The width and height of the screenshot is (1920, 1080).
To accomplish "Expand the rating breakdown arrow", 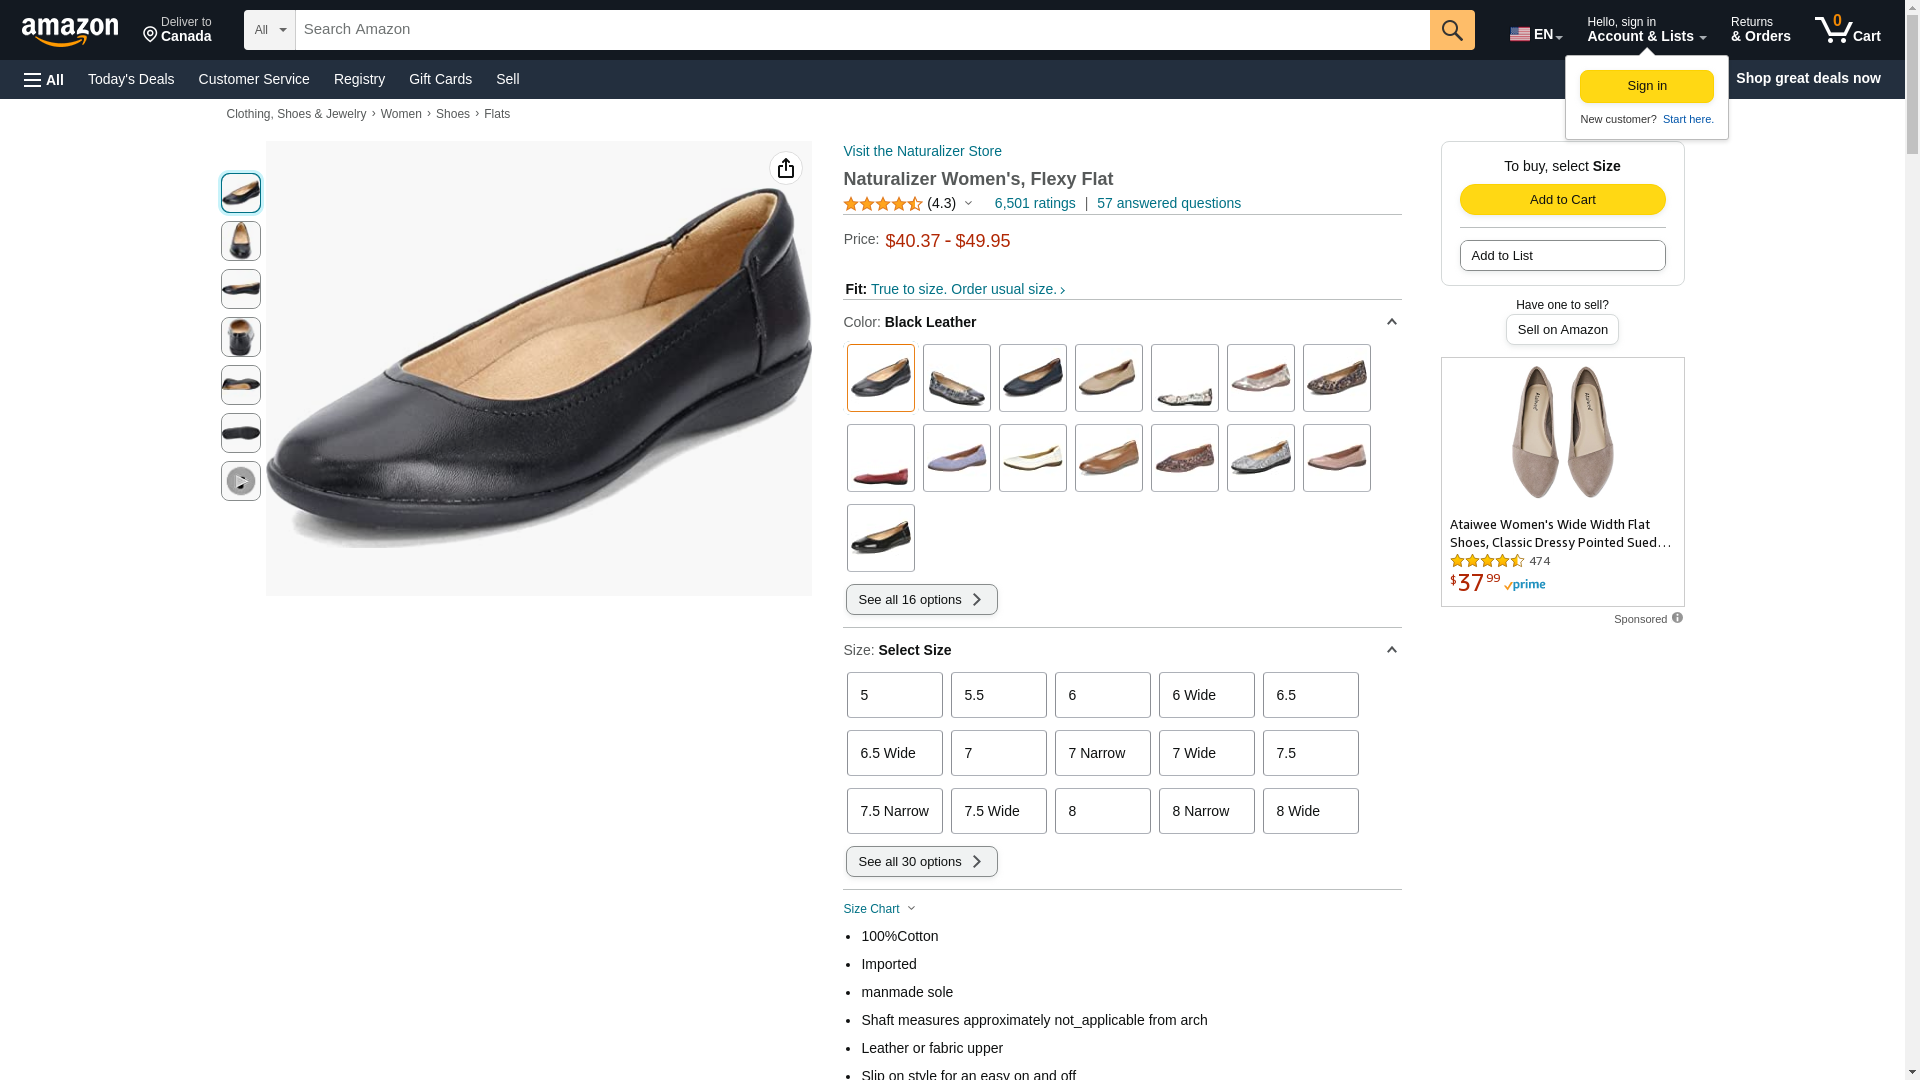I will click(968, 204).
